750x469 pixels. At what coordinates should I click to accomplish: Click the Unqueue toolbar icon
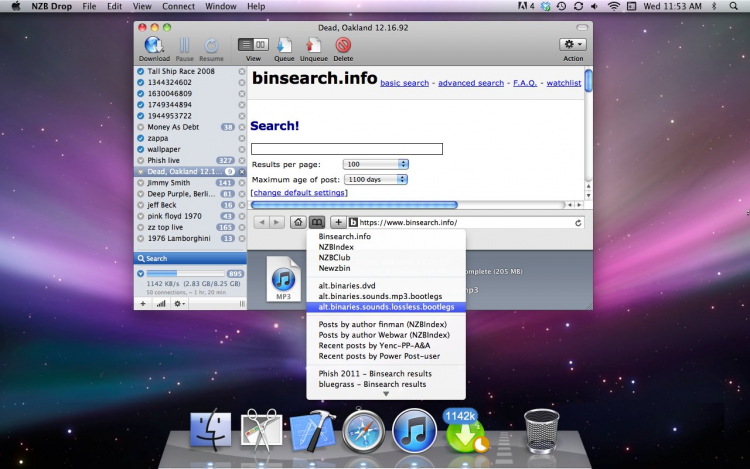[313, 45]
